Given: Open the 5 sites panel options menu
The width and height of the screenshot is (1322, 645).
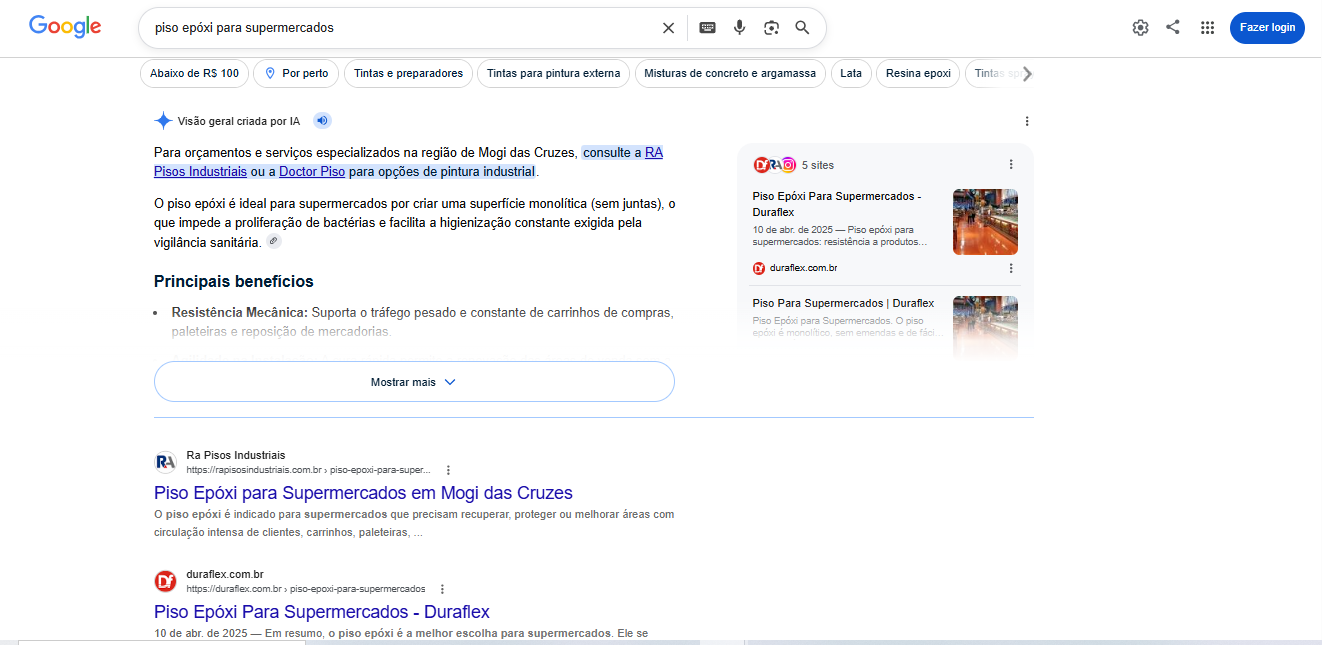Looking at the screenshot, I should click(1011, 165).
